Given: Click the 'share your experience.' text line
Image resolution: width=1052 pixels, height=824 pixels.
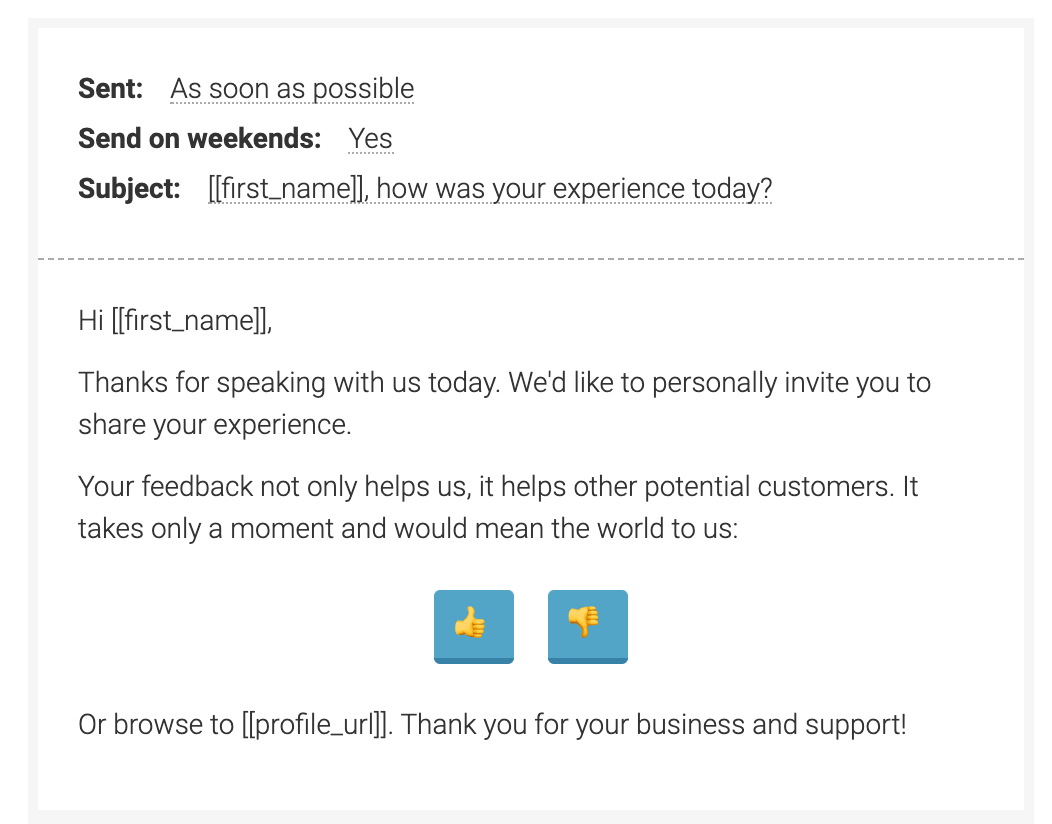Looking at the screenshot, I should pyautogui.click(x=215, y=425).
